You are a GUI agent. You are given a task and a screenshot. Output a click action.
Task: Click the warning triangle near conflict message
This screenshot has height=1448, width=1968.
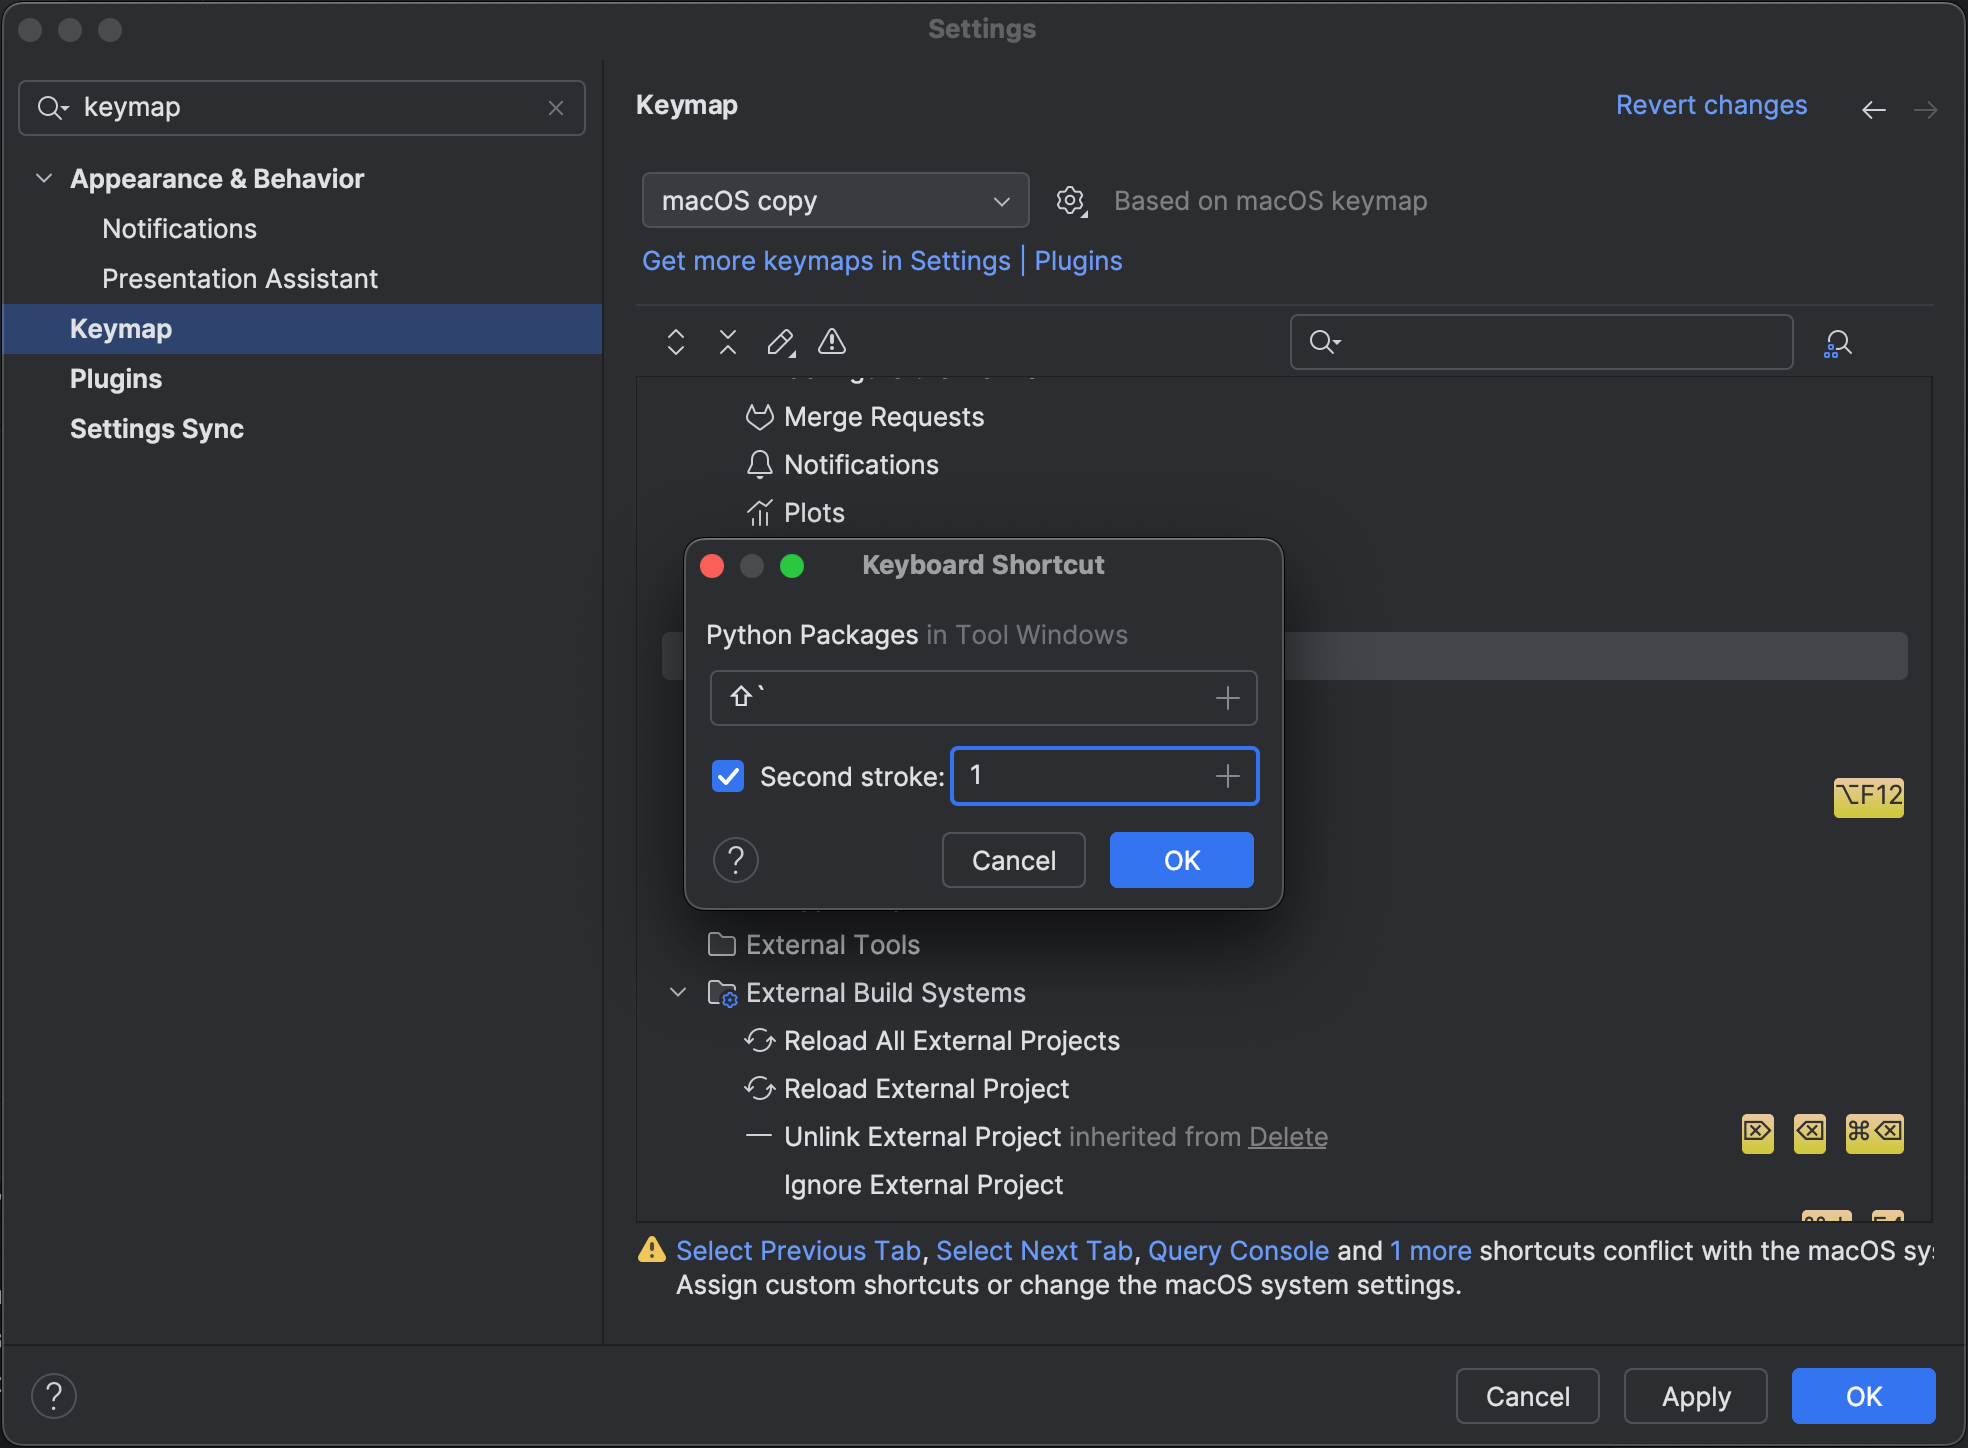651,1250
